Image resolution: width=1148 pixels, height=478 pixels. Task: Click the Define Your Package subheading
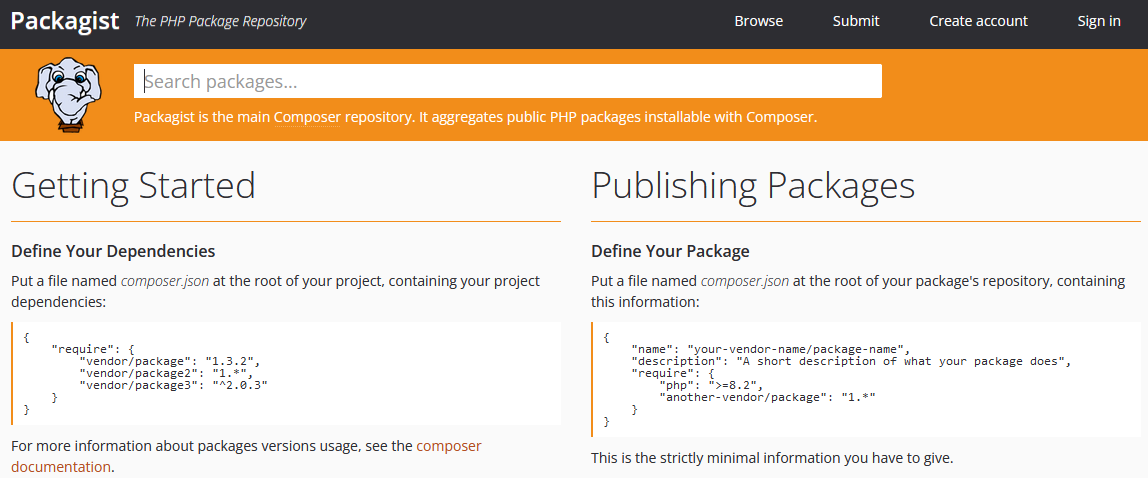click(670, 251)
